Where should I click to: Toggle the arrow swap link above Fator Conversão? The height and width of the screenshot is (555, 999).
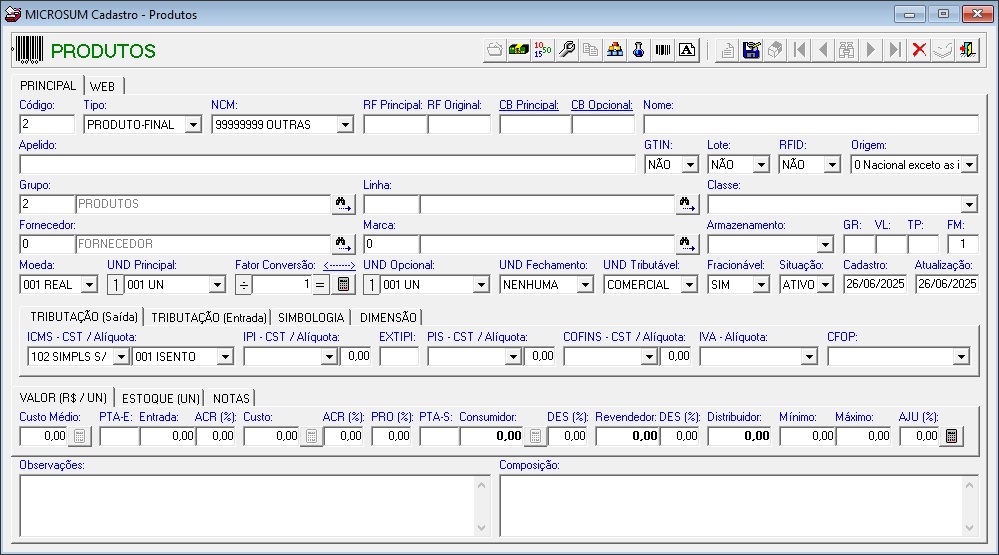(x=339, y=265)
